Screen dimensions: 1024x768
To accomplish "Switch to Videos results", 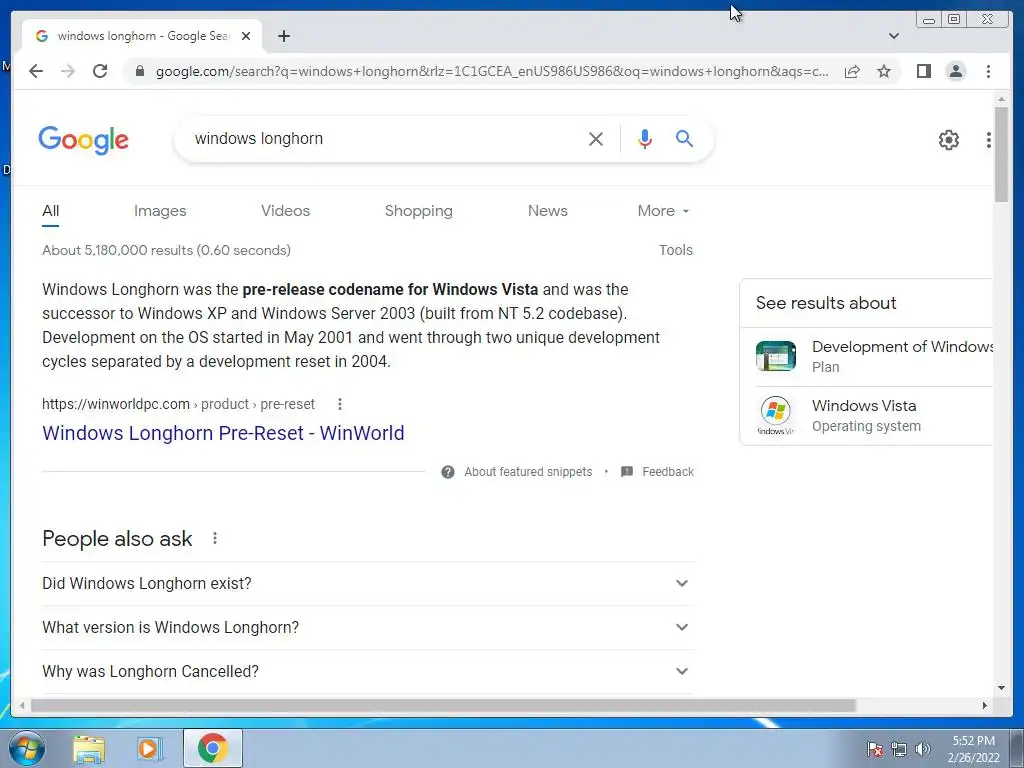I will (x=285, y=211).
